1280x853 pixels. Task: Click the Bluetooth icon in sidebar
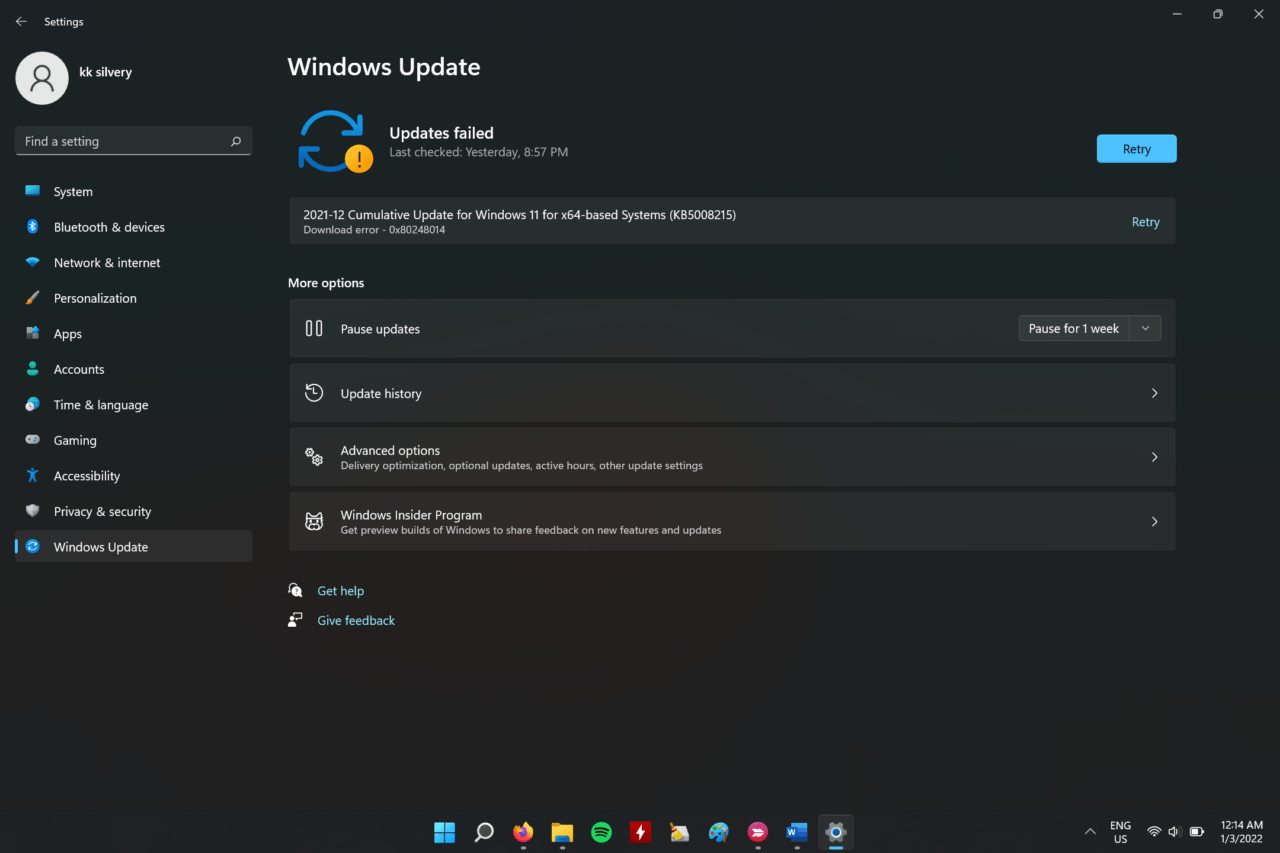33,227
